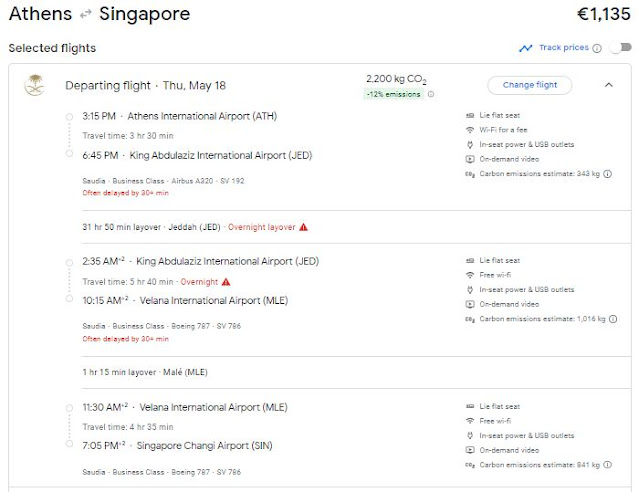This screenshot has width=639, height=492.
Task: Click on-demand video icon for MLE-SIN flight
Action: pos(470,450)
